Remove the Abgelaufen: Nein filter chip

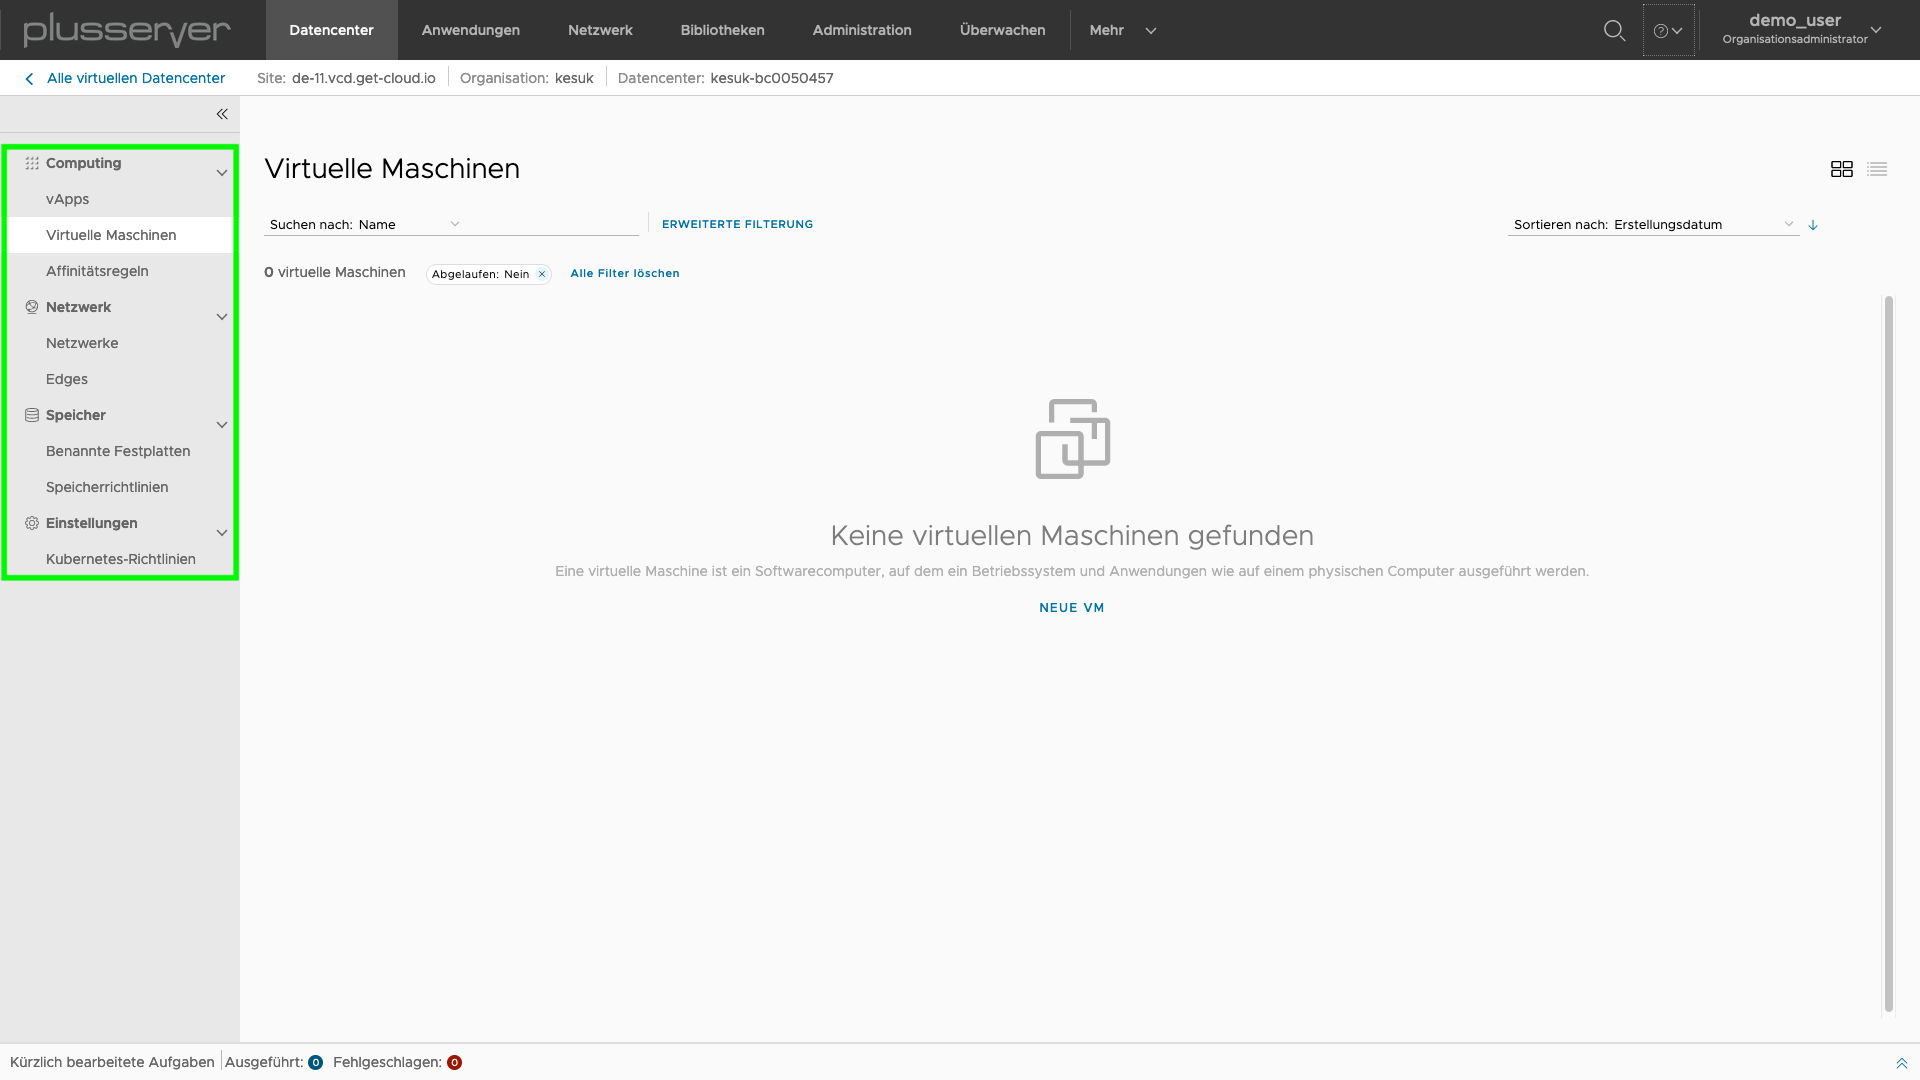pos(542,274)
